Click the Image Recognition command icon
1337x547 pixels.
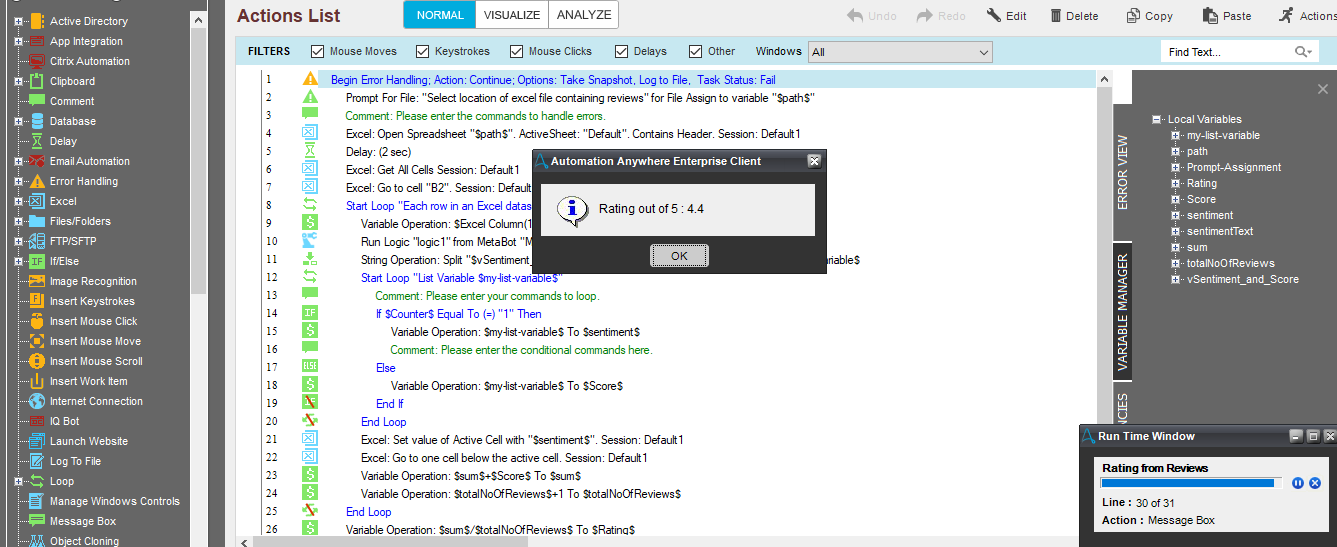(36, 281)
